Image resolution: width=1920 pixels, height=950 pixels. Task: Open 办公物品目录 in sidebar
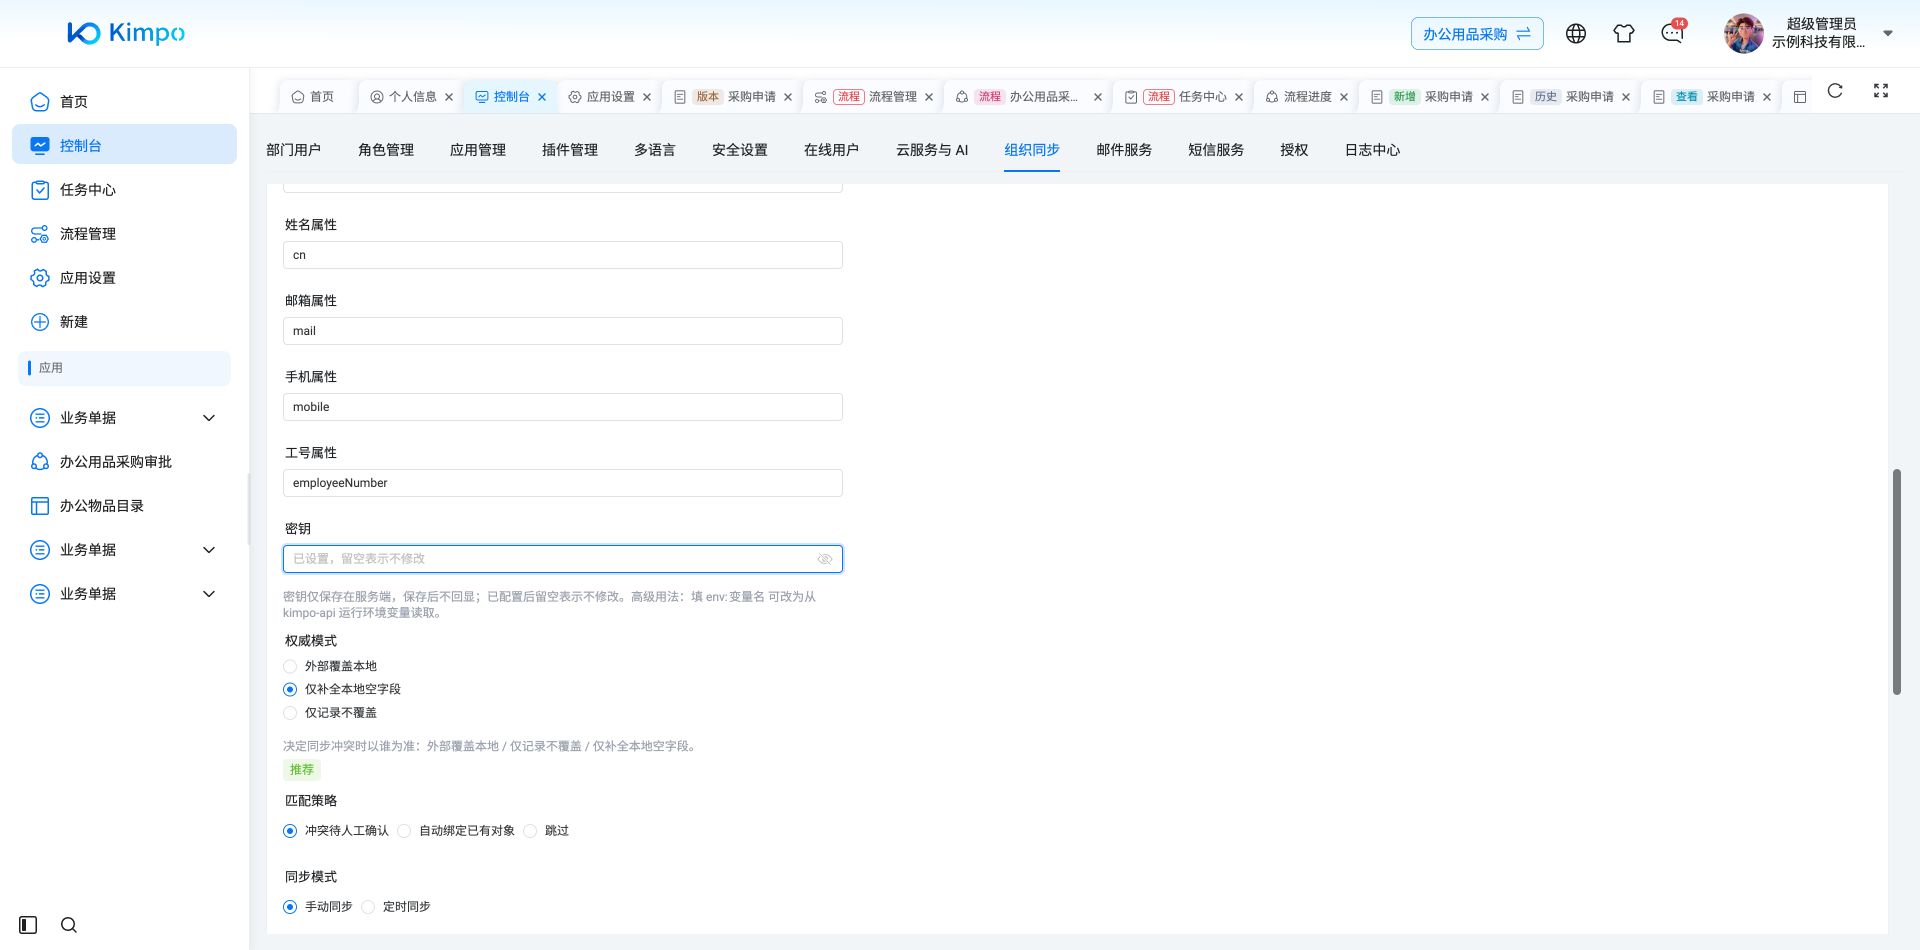coord(124,505)
